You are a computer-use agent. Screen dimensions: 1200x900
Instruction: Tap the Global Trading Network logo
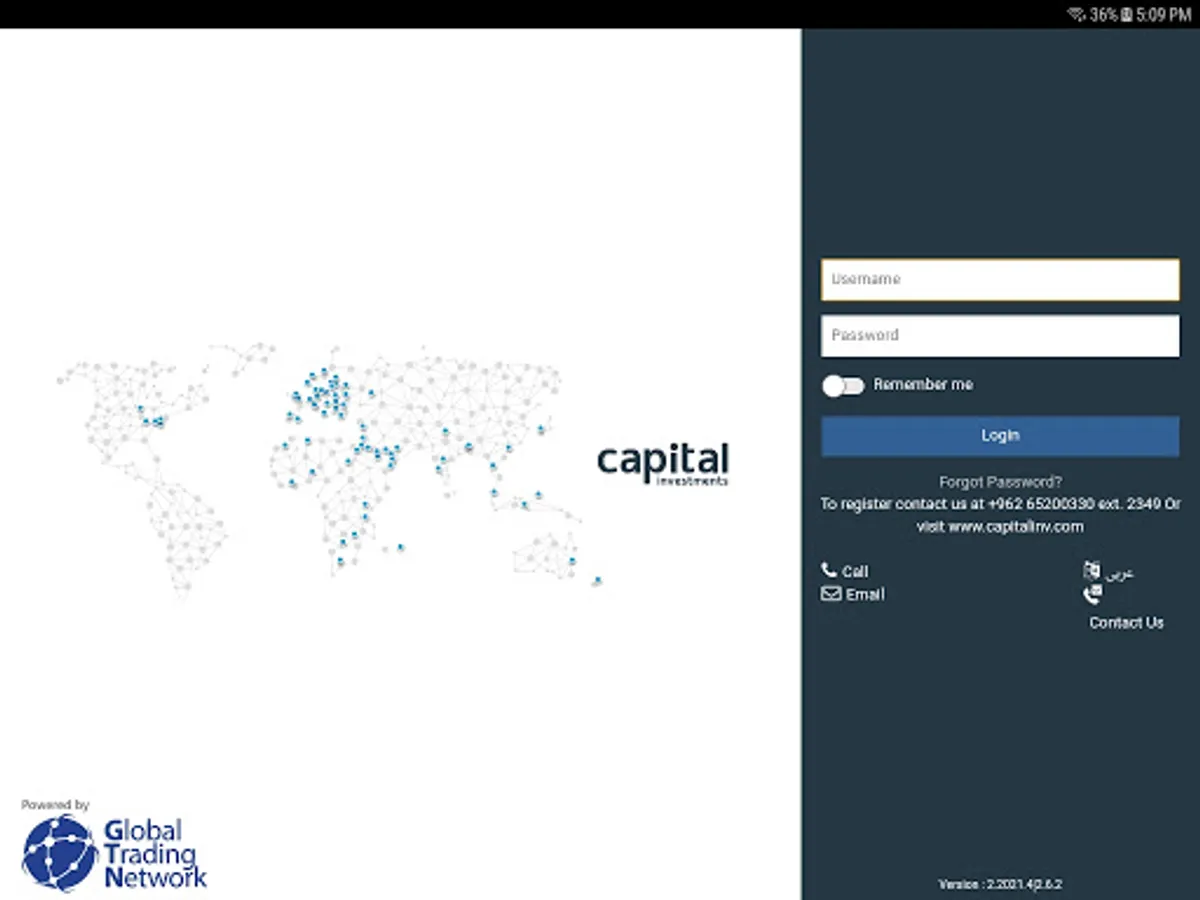pyautogui.click(x=113, y=851)
